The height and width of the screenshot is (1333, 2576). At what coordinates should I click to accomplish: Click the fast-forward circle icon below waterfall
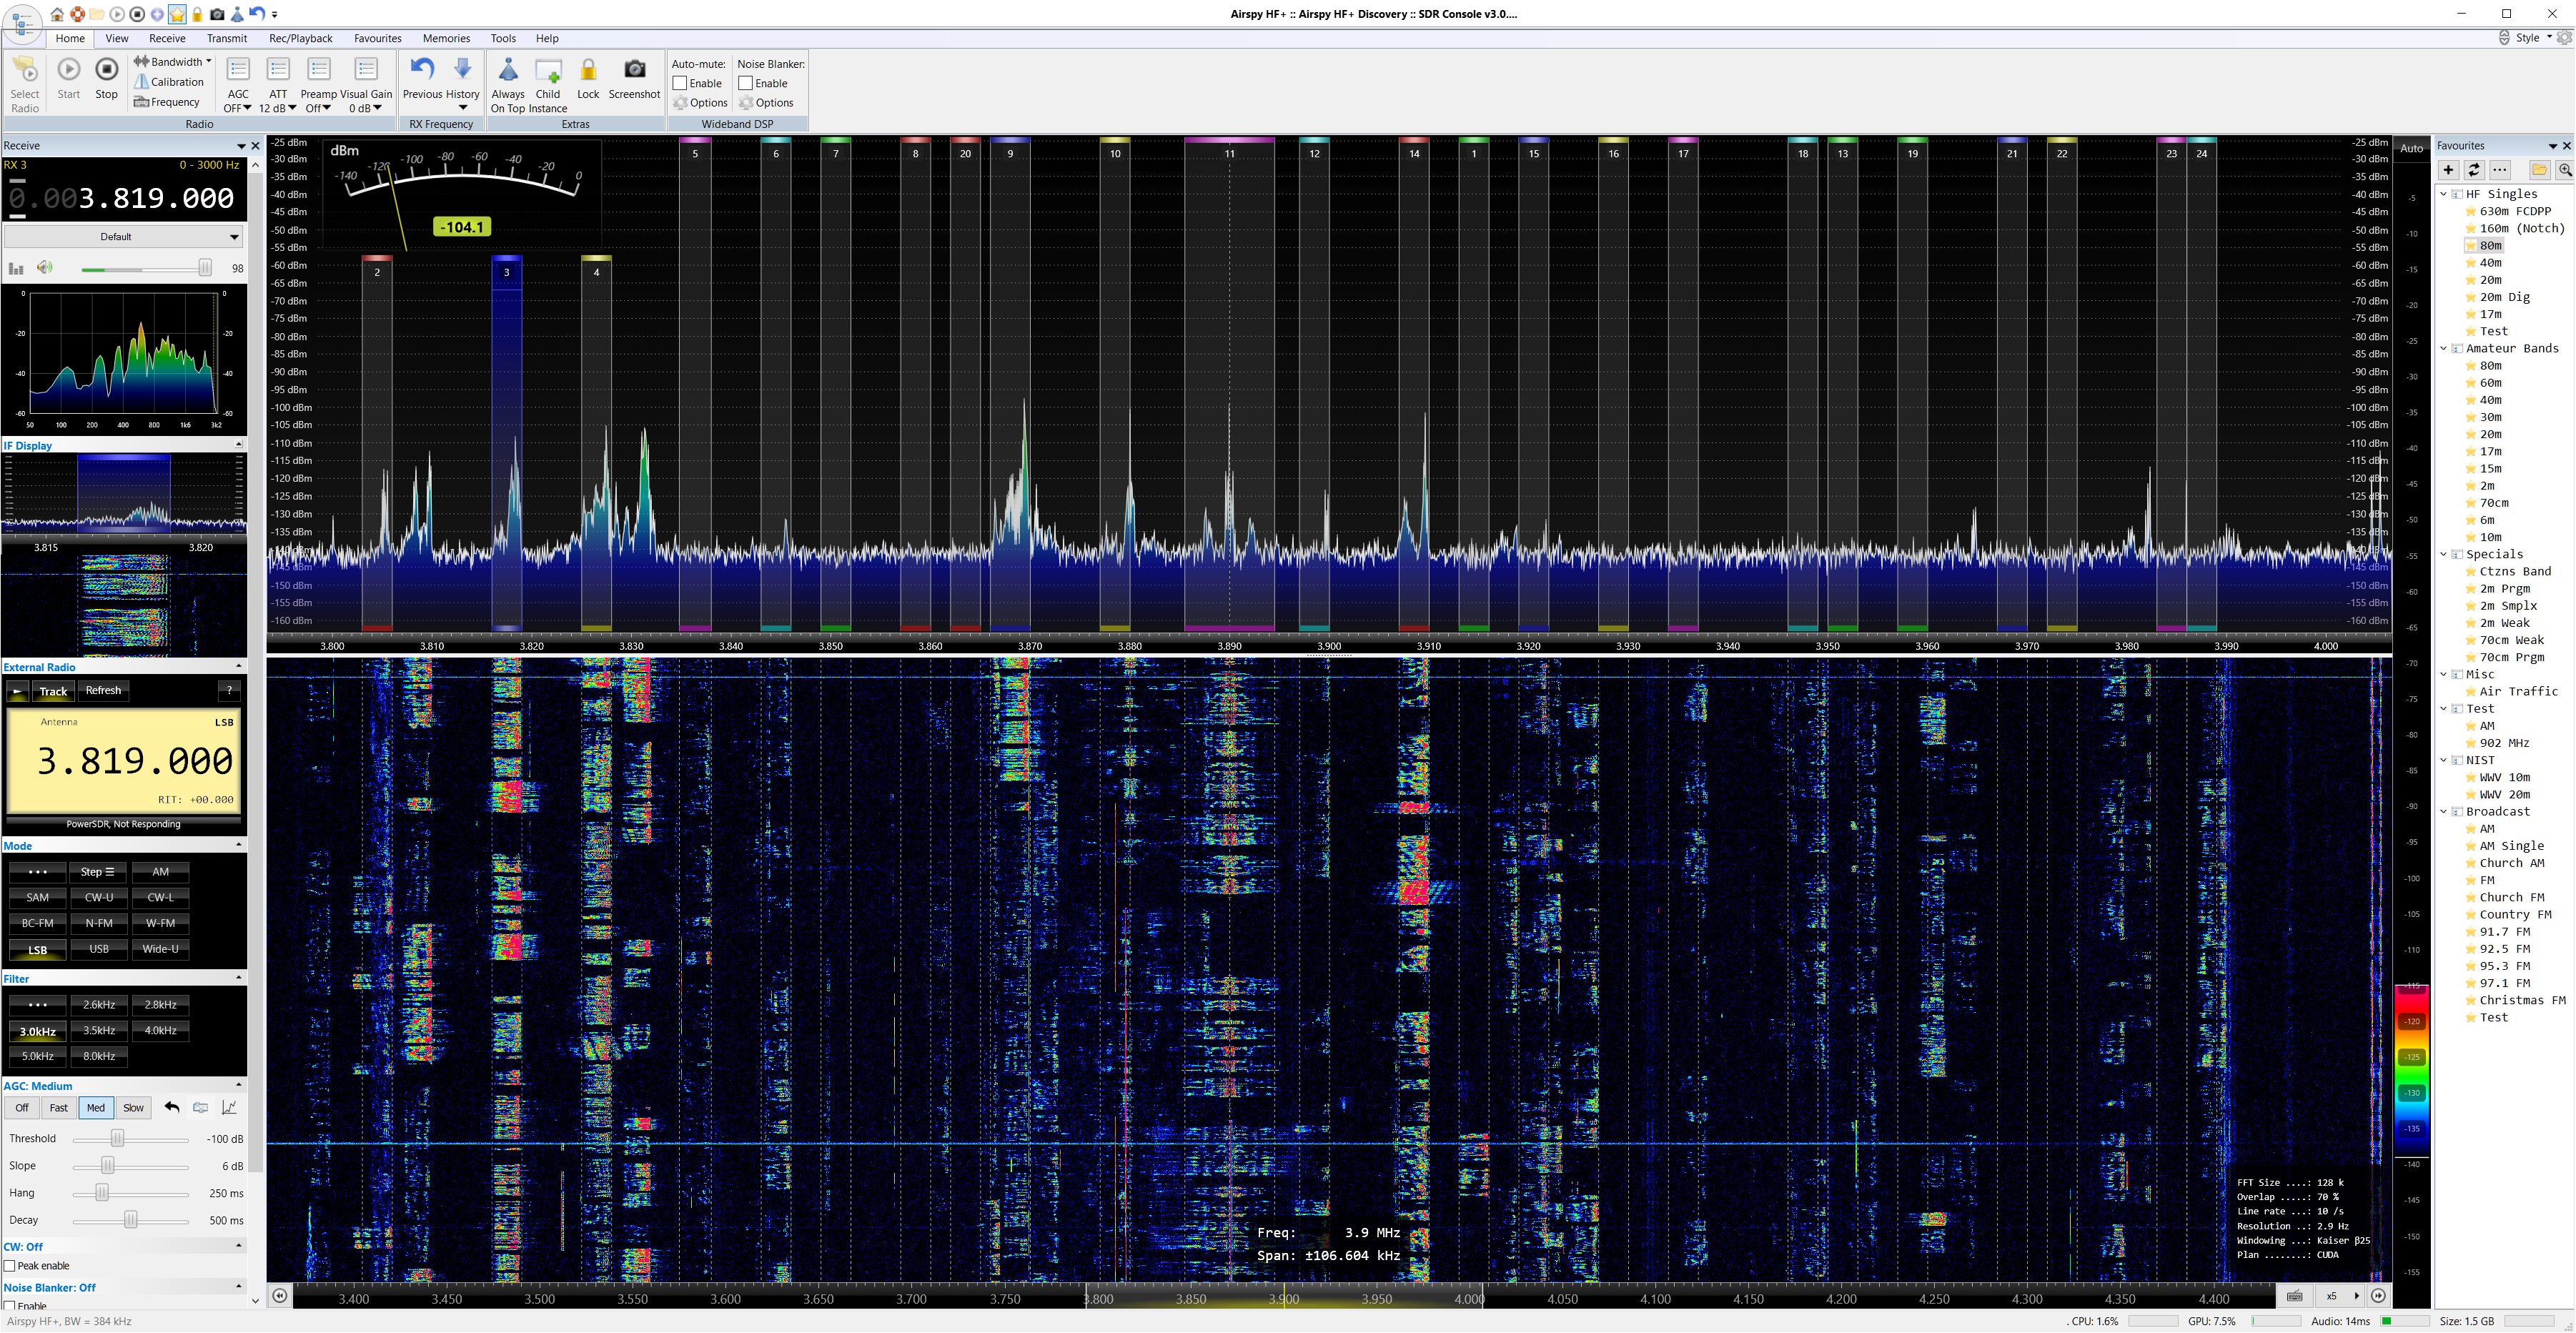(2379, 1296)
